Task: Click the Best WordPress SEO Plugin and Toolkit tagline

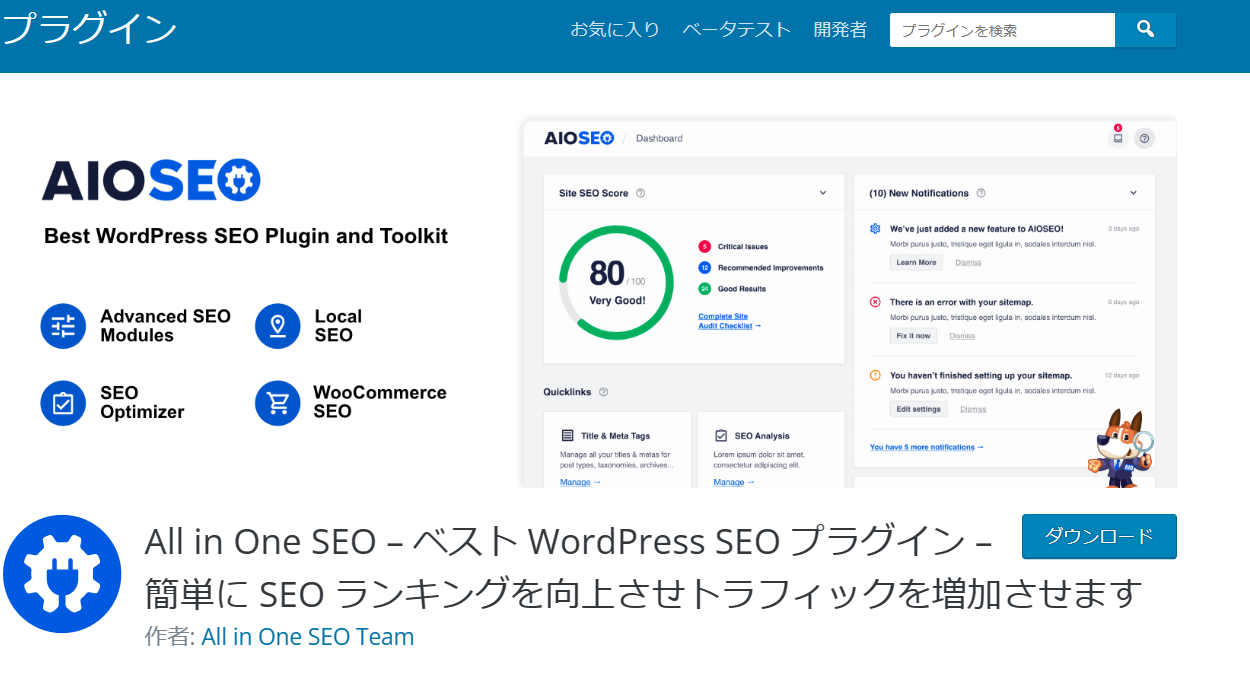Action: click(246, 237)
